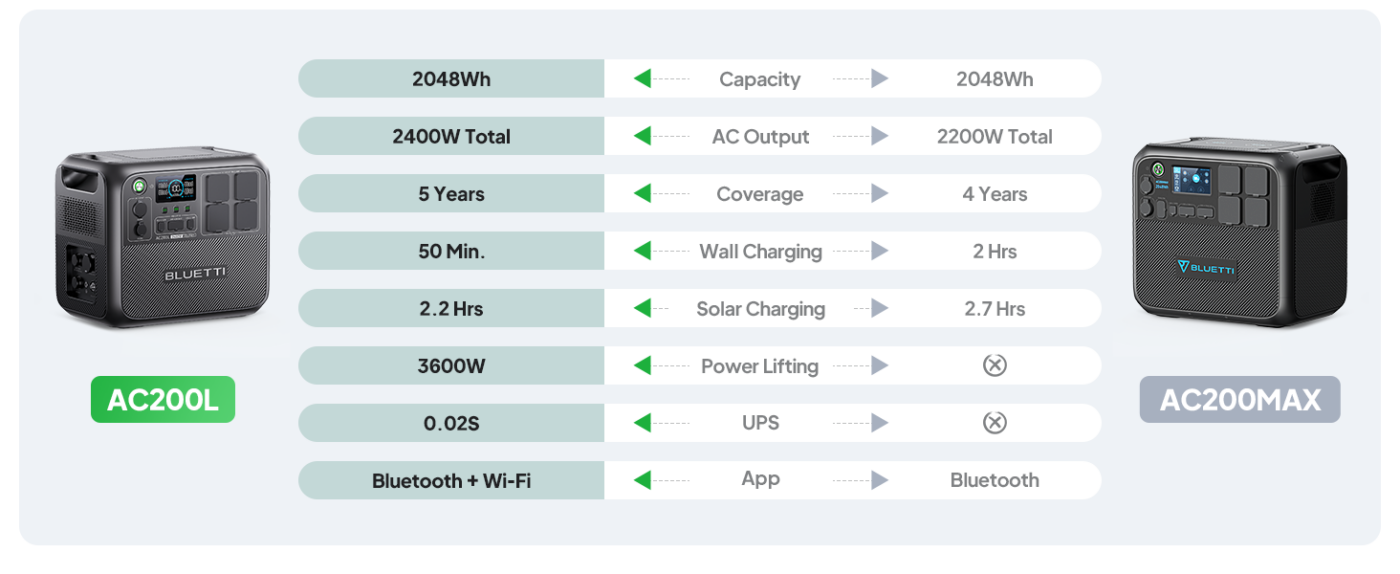Select the green AC200L label
1400x574 pixels.
pyautogui.click(x=163, y=400)
